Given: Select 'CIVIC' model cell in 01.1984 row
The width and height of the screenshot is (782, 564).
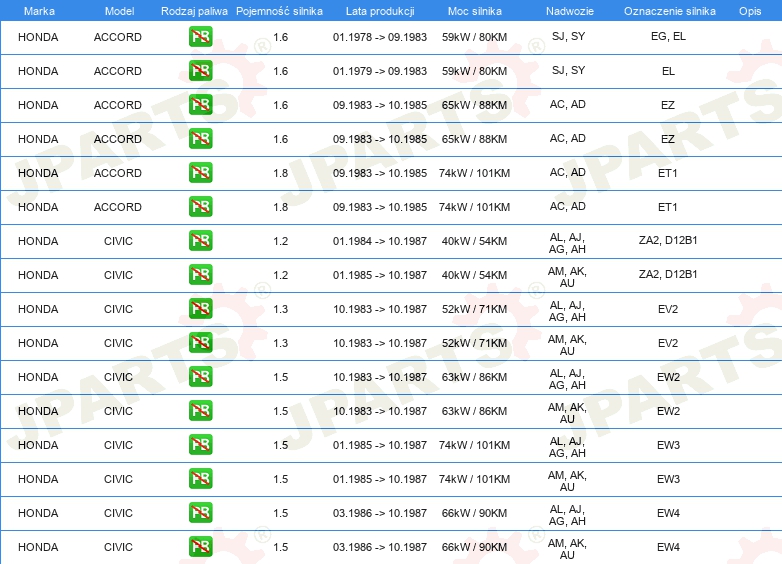Looking at the screenshot, I should tap(118, 241).
